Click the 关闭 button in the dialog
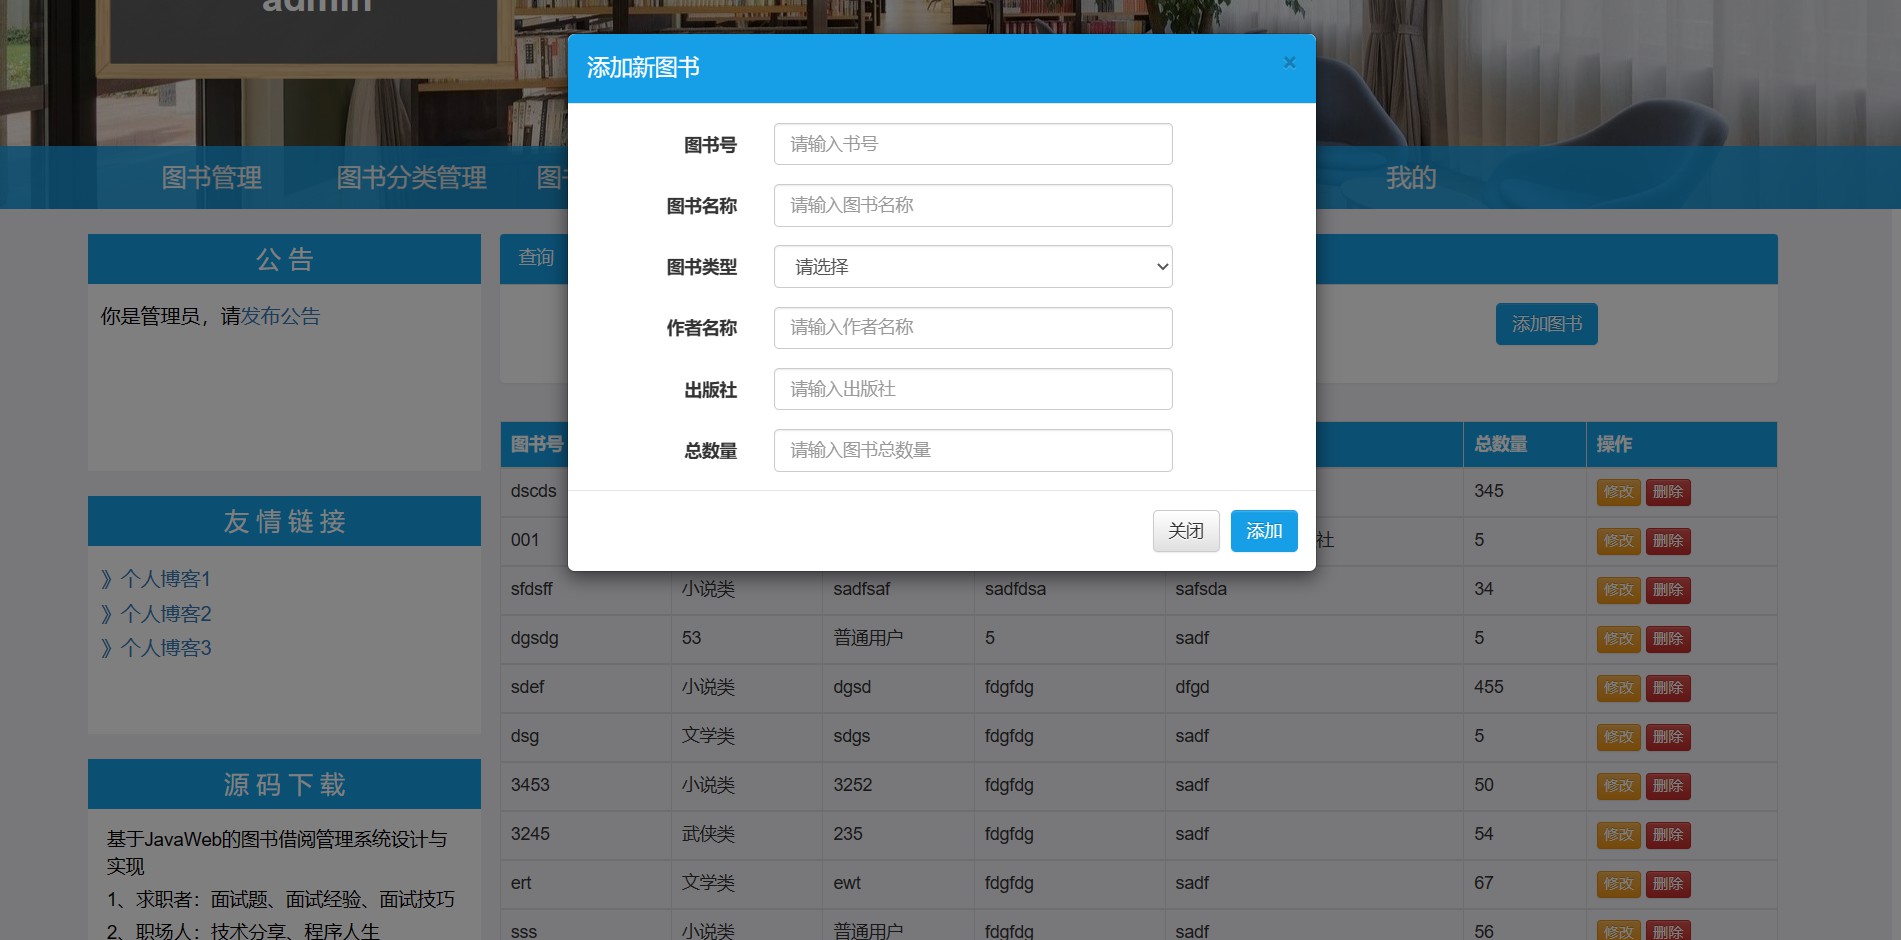This screenshot has width=1901, height=940. tap(1186, 531)
